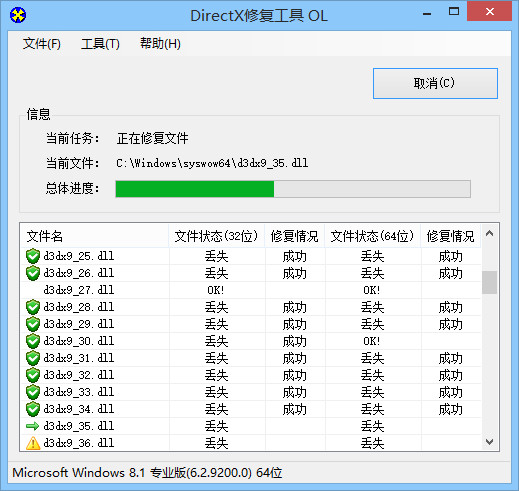Click 32-bit OK! status of d3dx9_27.dll
This screenshot has width=519, height=491.
tap(216, 290)
